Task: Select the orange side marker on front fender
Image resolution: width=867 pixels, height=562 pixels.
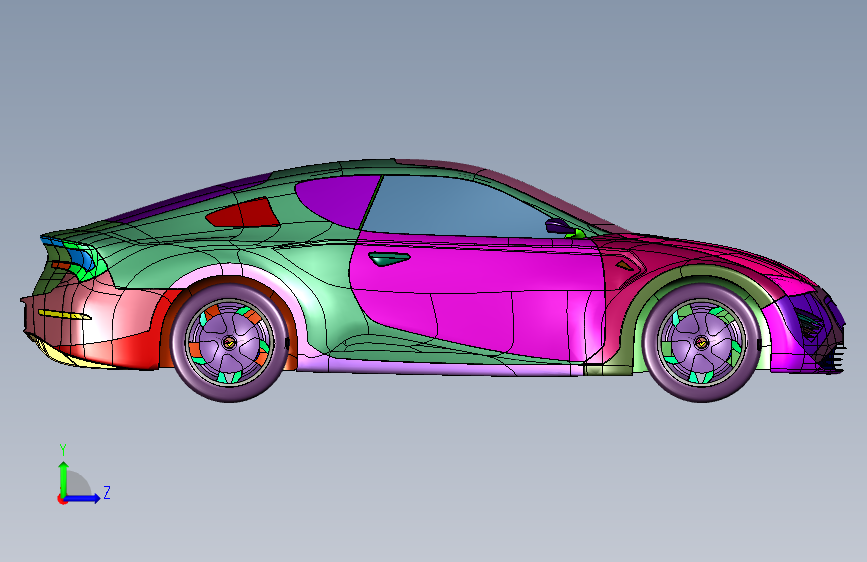Action: pyautogui.click(x=625, y=266)
